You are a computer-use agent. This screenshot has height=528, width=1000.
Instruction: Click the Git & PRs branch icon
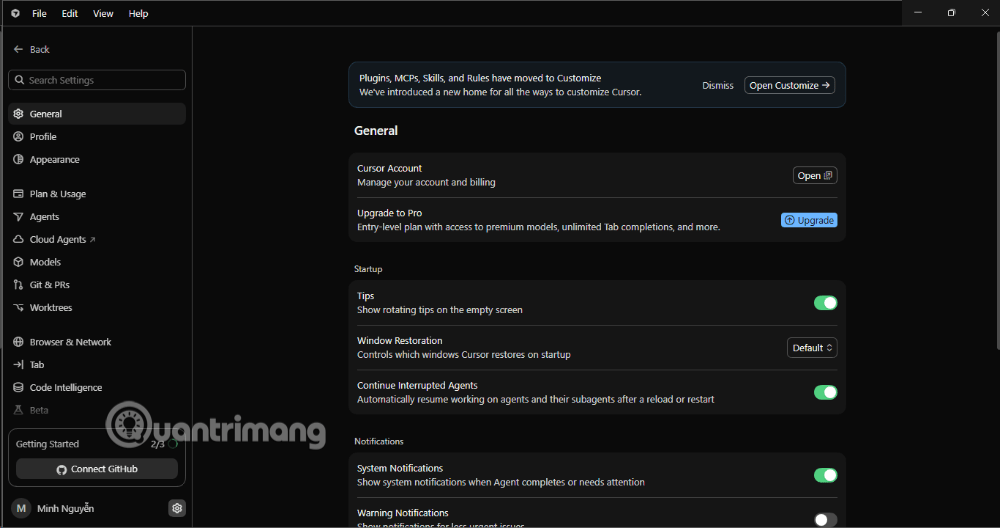pos(18,284)
